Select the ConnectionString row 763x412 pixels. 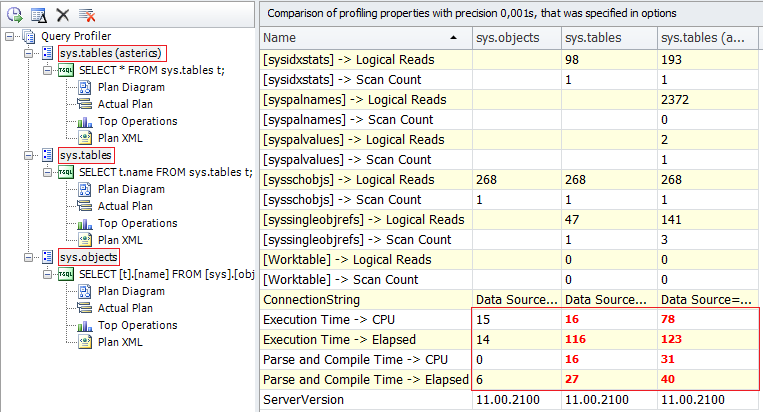click(364, 299)
